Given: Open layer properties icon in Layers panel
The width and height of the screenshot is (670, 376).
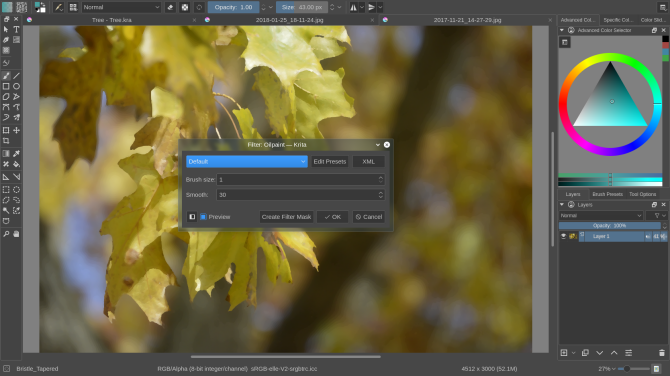Looking at the screenshot, I should coord(629,353).
